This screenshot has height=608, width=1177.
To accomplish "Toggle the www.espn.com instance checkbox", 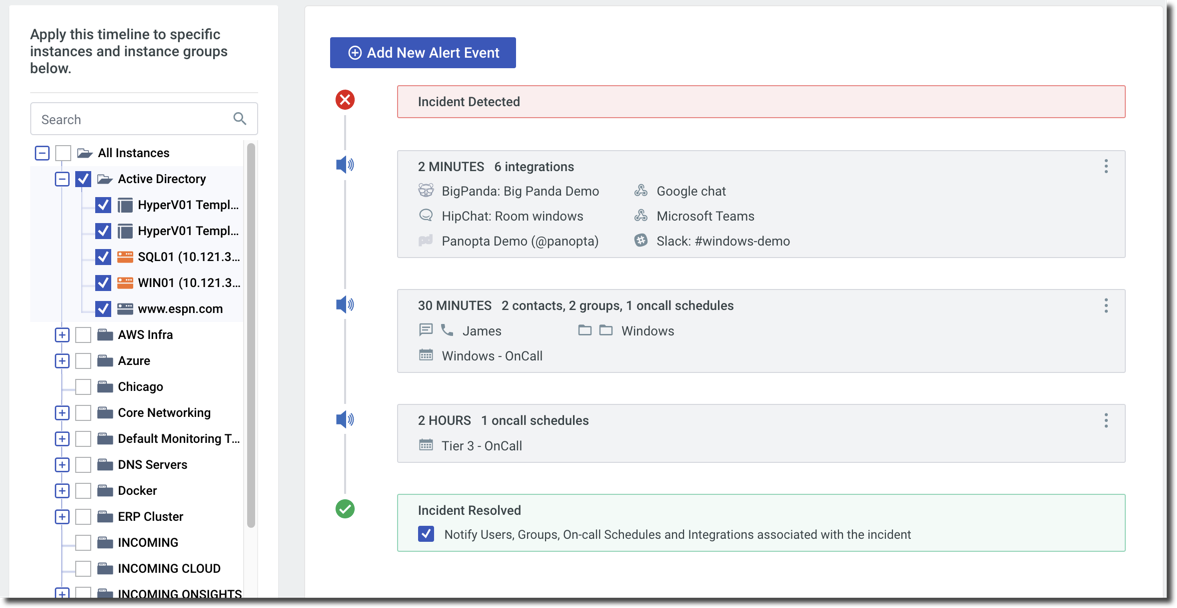I will click(x=103, y=309).
